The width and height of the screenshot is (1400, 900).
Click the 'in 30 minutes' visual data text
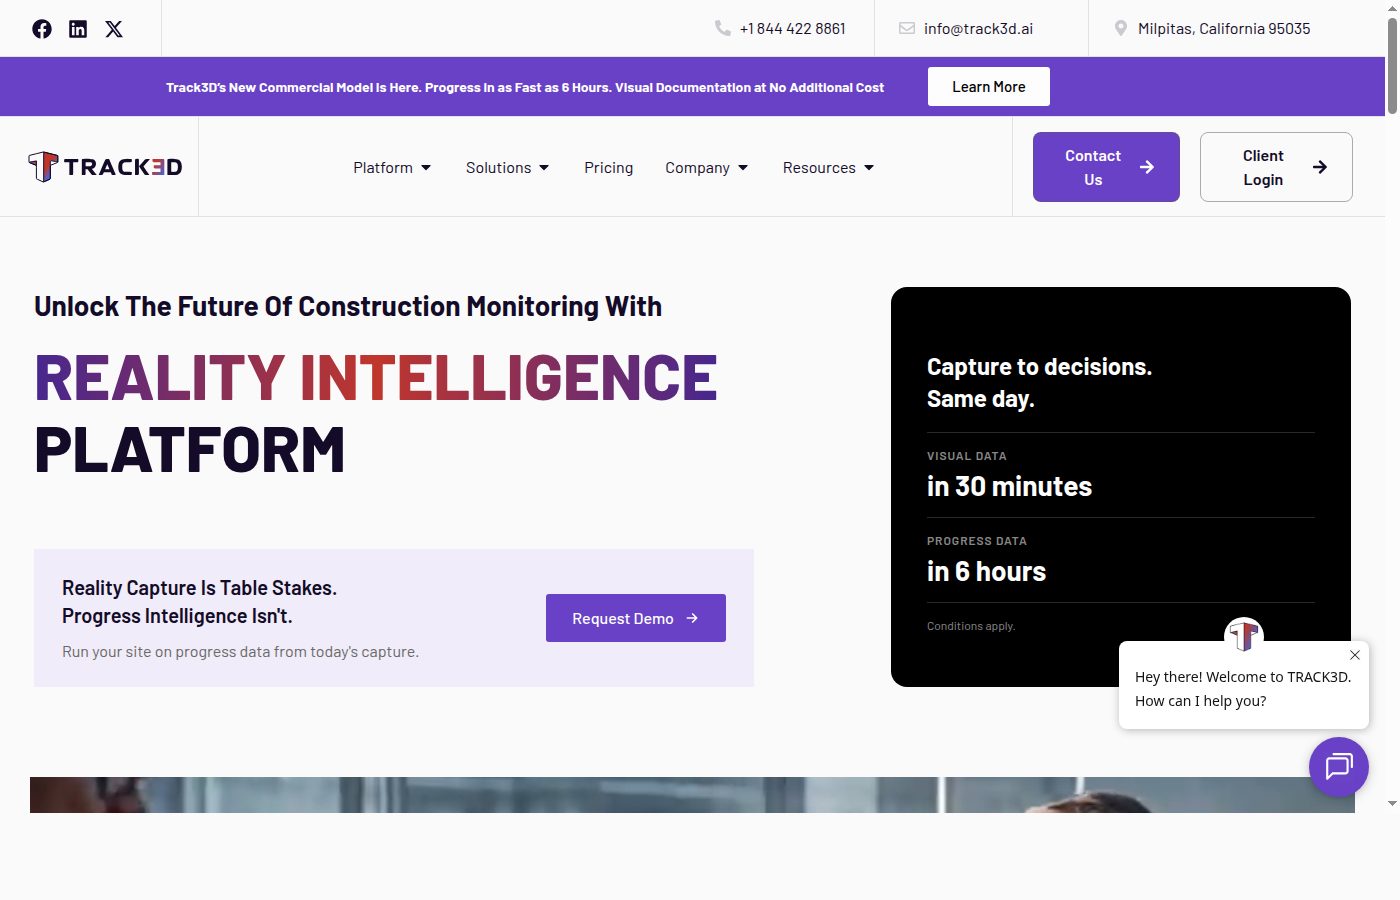(x=1009, y=486)
